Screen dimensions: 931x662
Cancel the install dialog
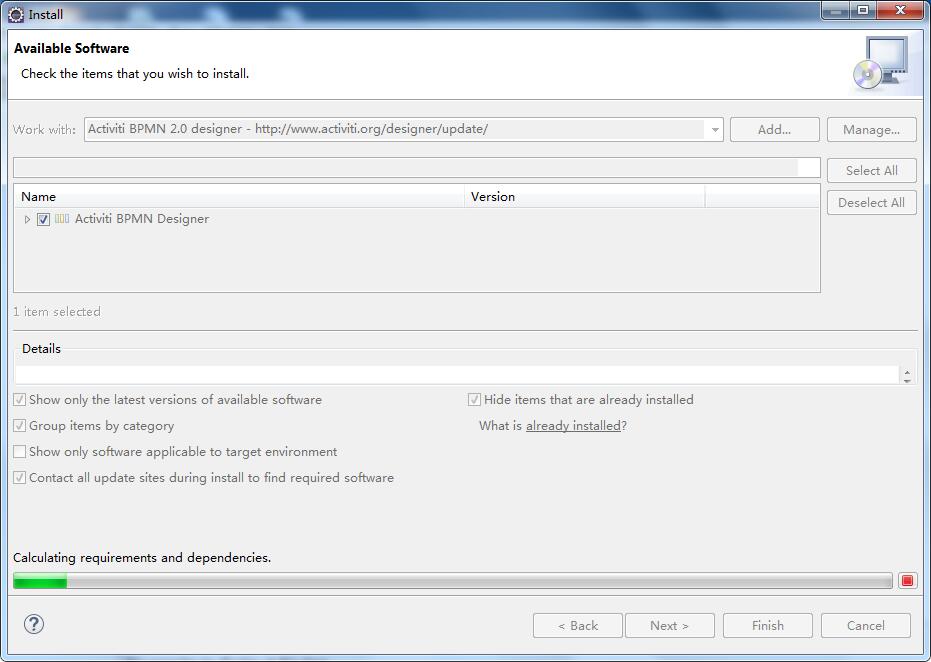(x=866, y=625)
